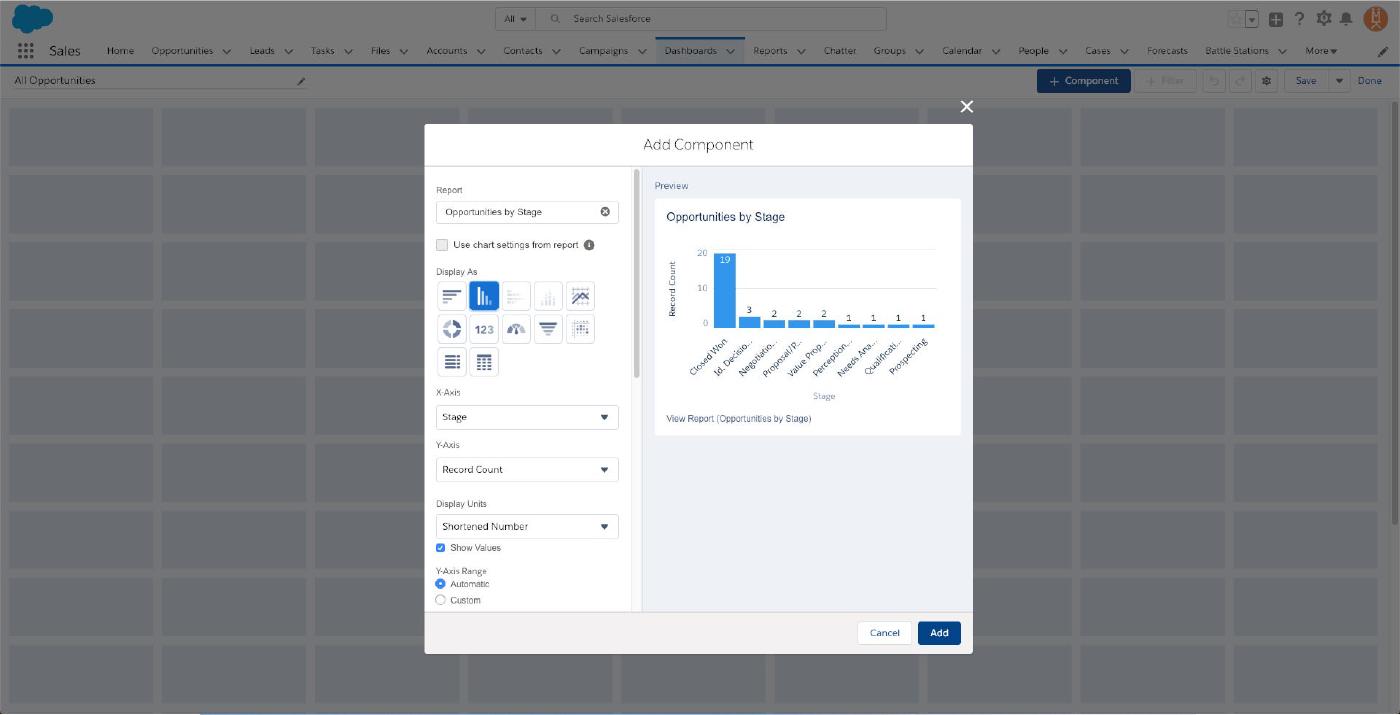Clear the Opportunities by Stage report field
The height and width of the screenshot is (715, 1400).
pyautogui.click(x=605, y=212)
